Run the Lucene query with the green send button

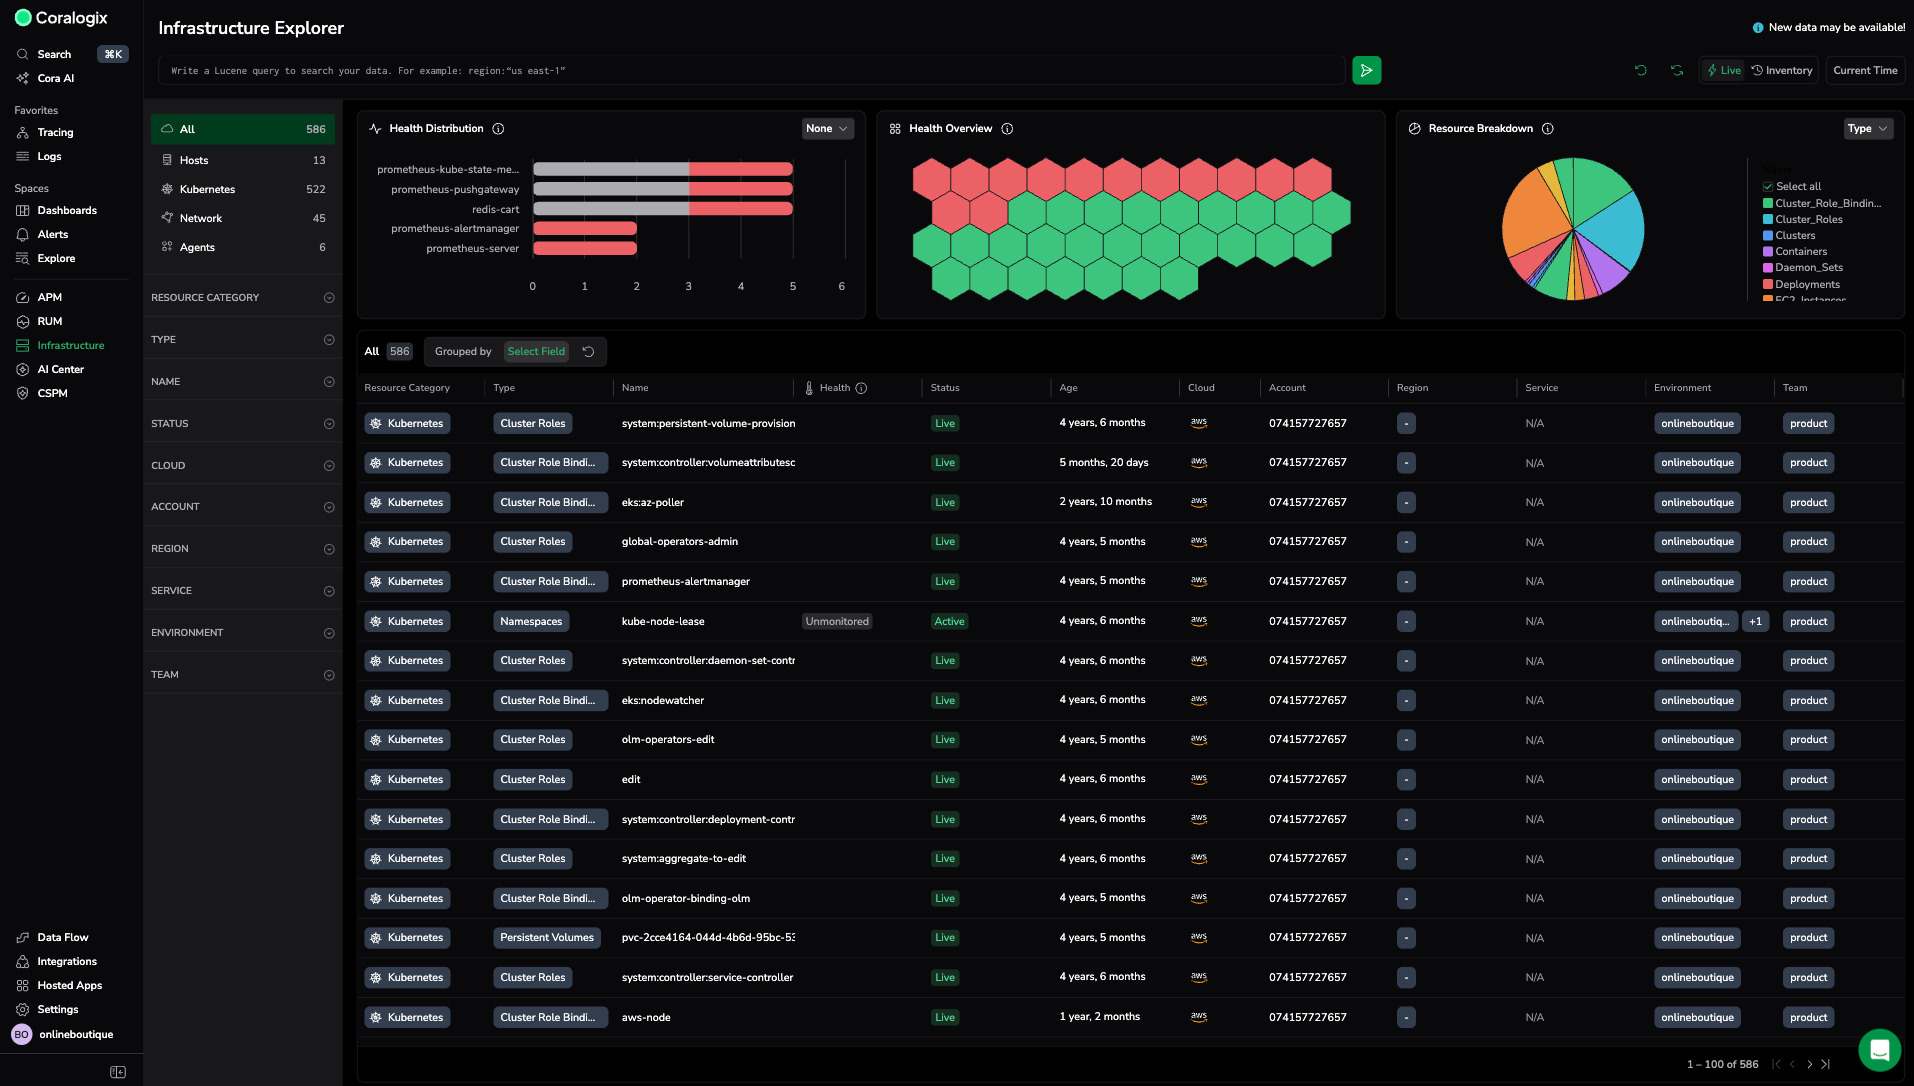[x=1366, y=70]
